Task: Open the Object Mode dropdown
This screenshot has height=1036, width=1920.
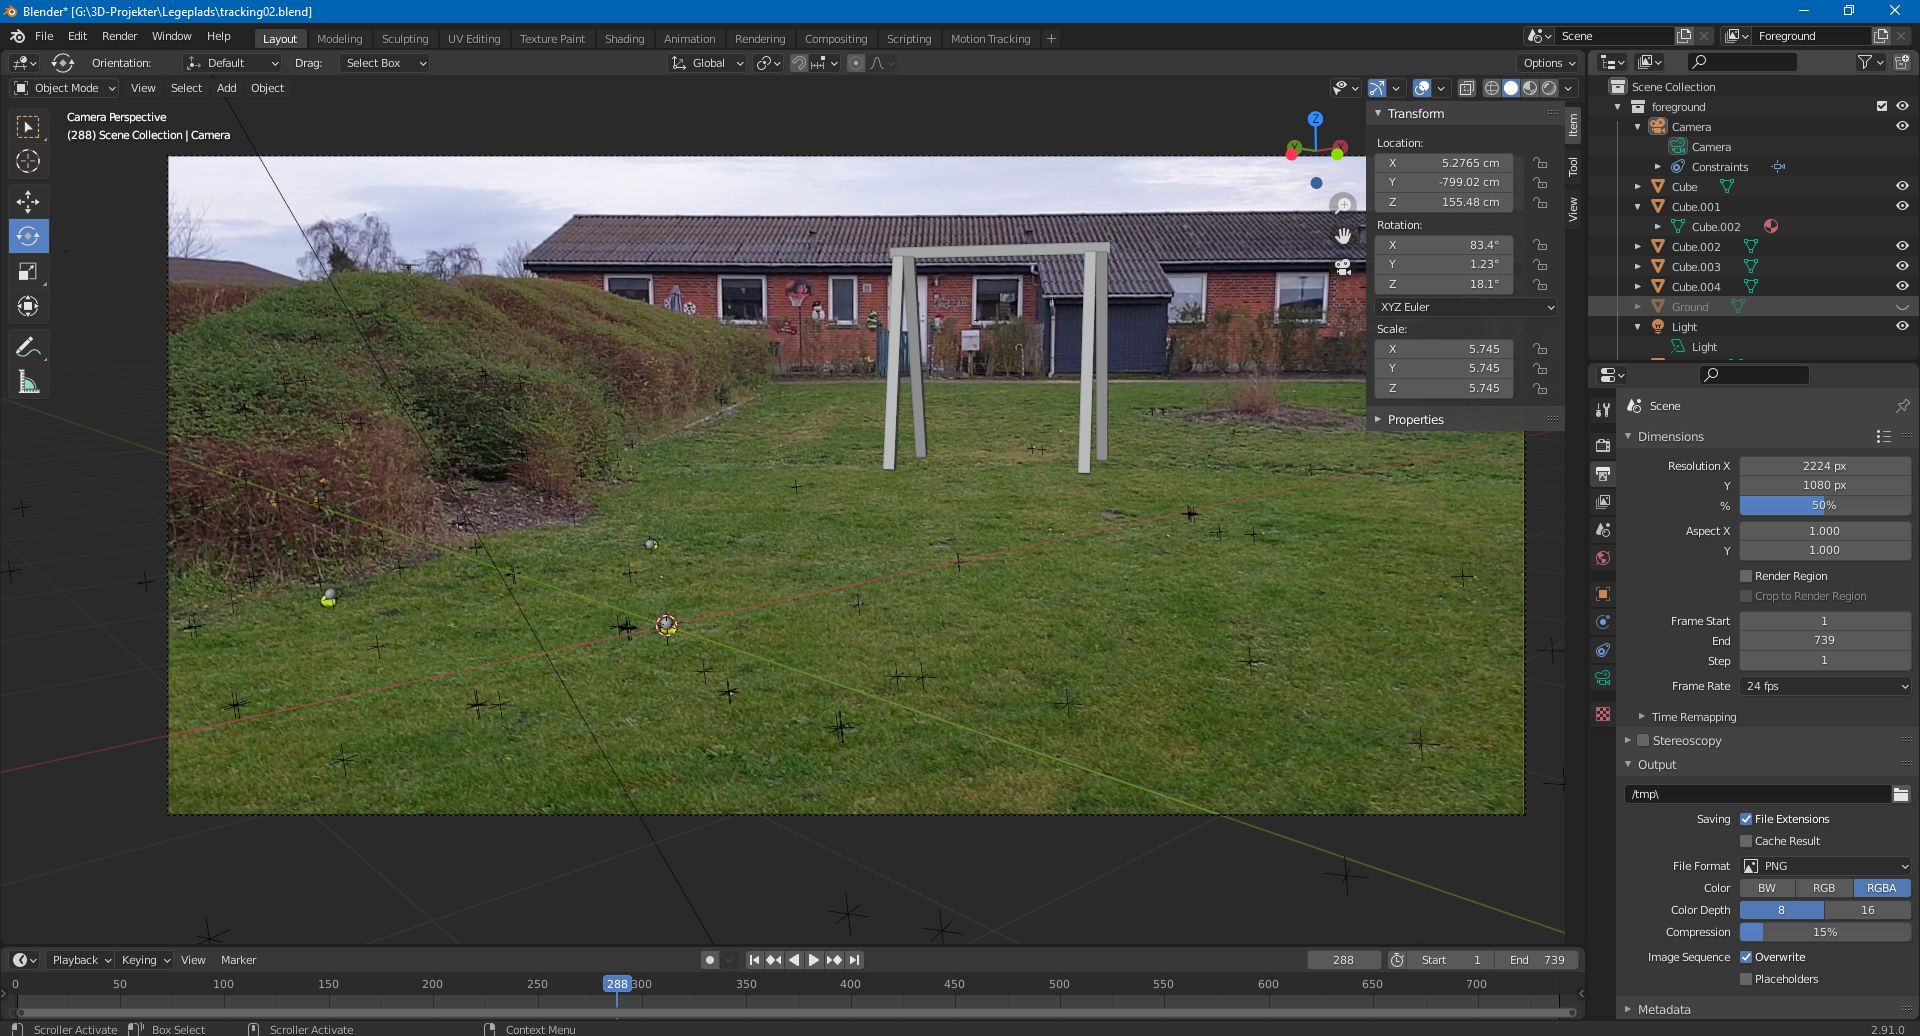Action: pos(64,88)
